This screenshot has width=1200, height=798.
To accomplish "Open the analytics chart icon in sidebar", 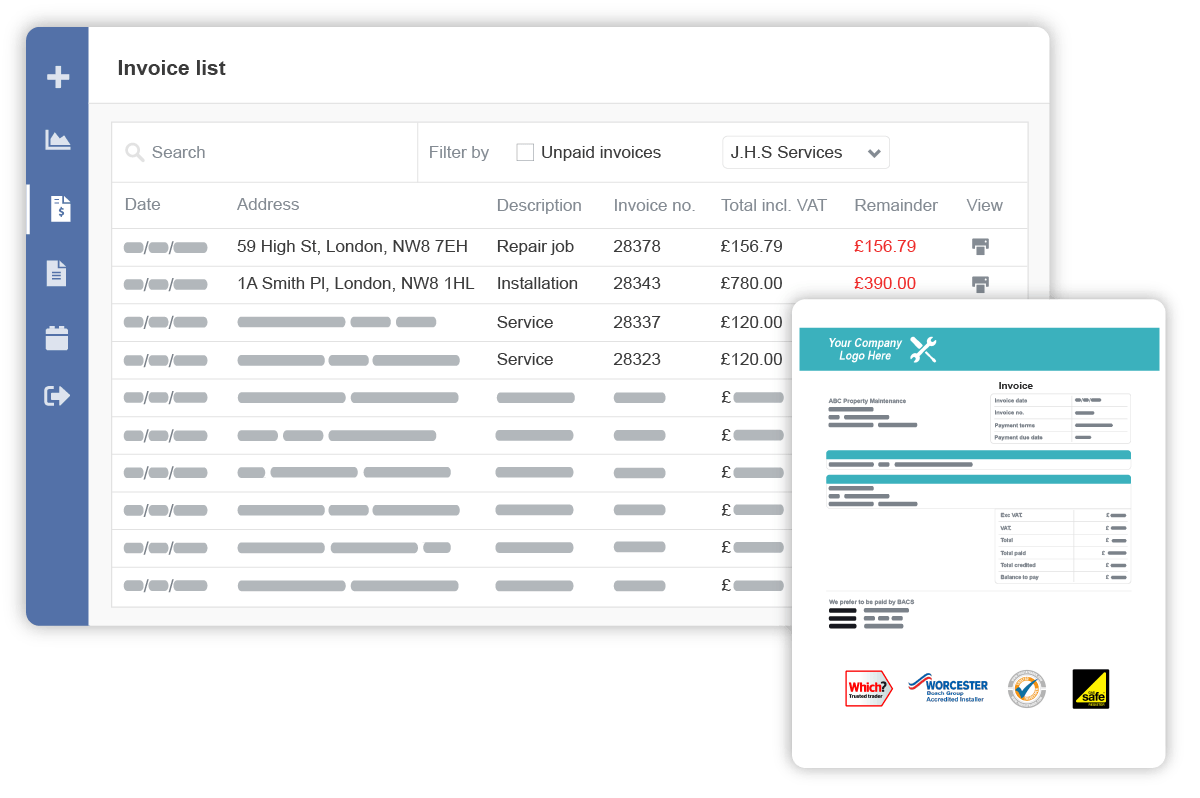I will [x=58, y=141].
